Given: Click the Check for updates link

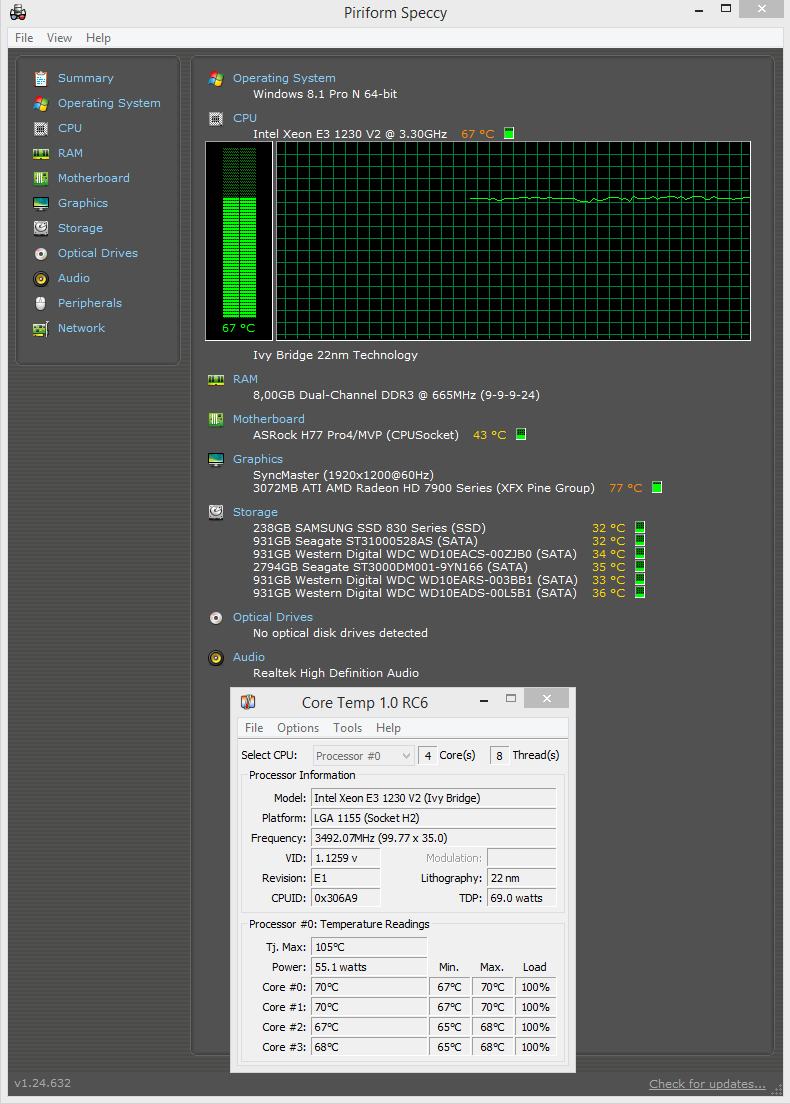Looking at the screenshot, I should [707, 1084].
